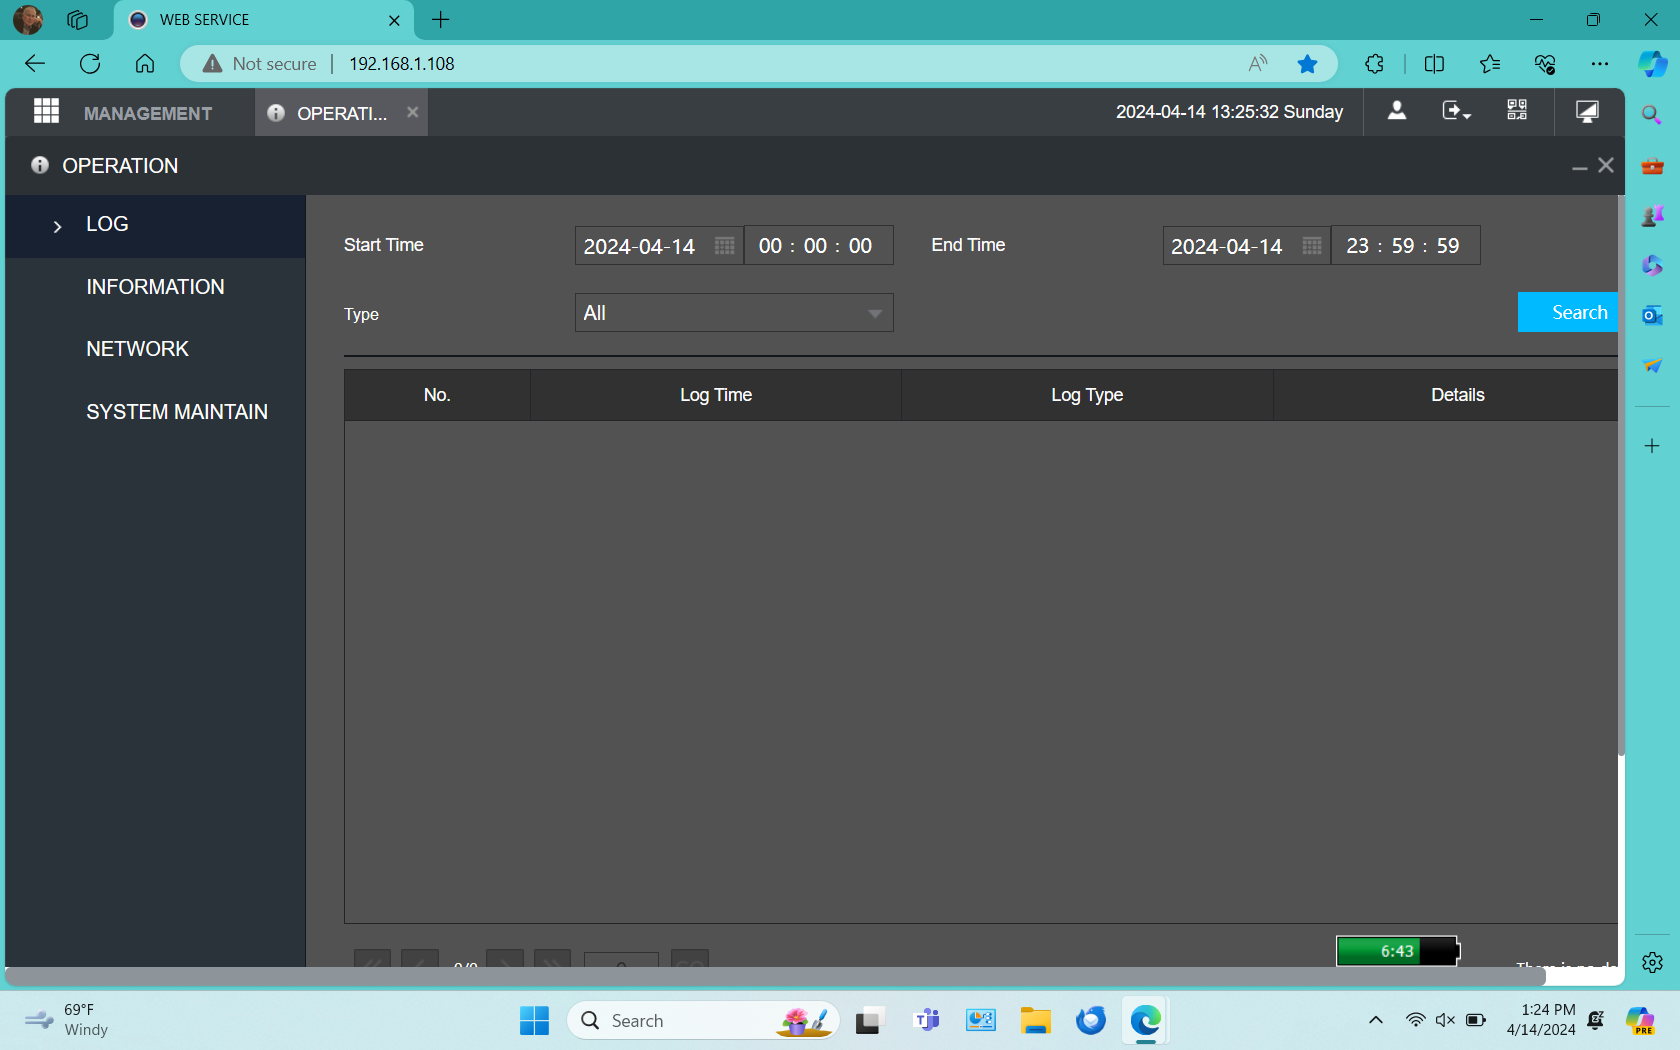Close the WEB SERVICE browser tab
1680x1050 pixels.
click(394, 20)
